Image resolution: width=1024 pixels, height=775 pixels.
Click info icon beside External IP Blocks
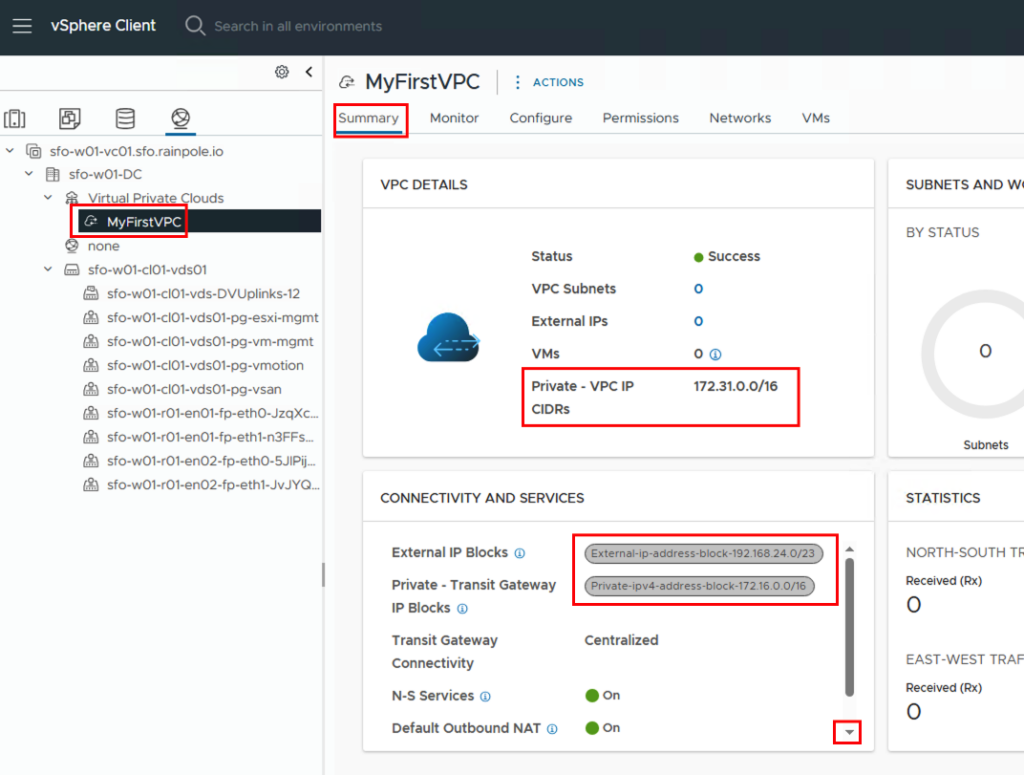pyautogui.click(x=520, y=553)
